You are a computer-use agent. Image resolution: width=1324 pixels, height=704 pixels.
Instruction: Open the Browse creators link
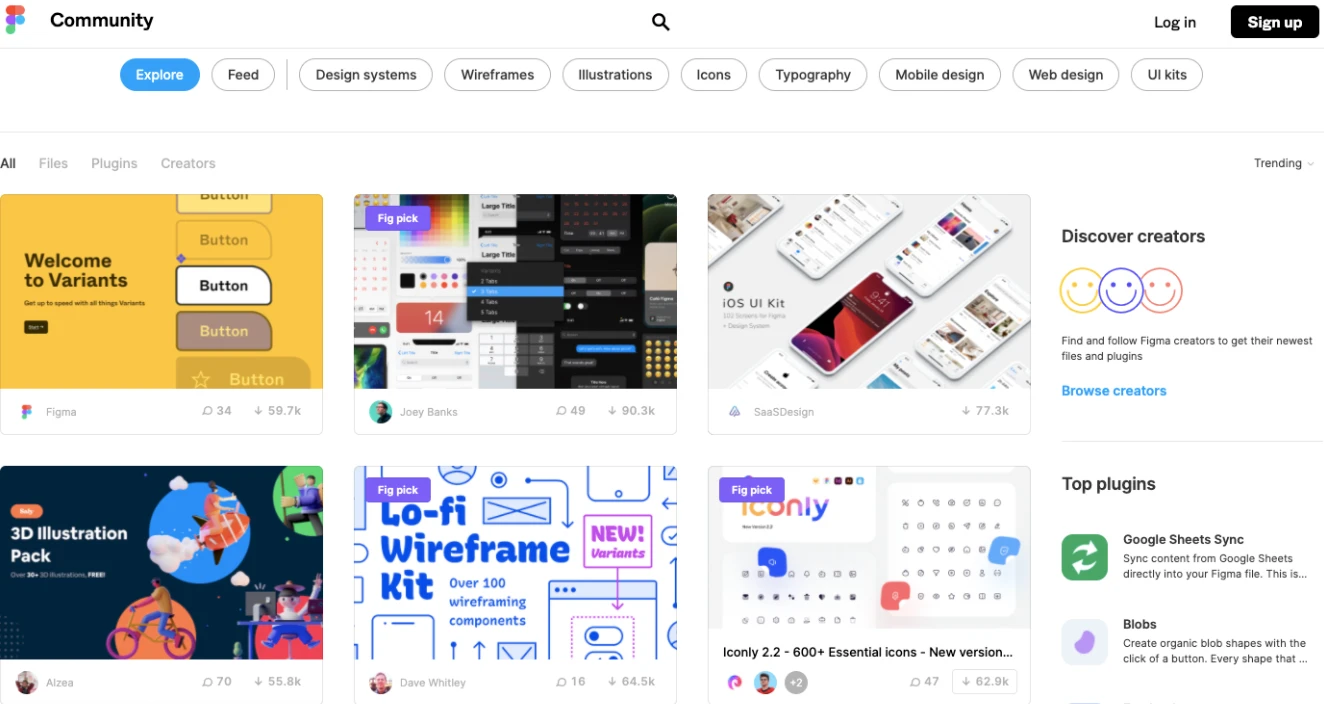point(1113,390)
